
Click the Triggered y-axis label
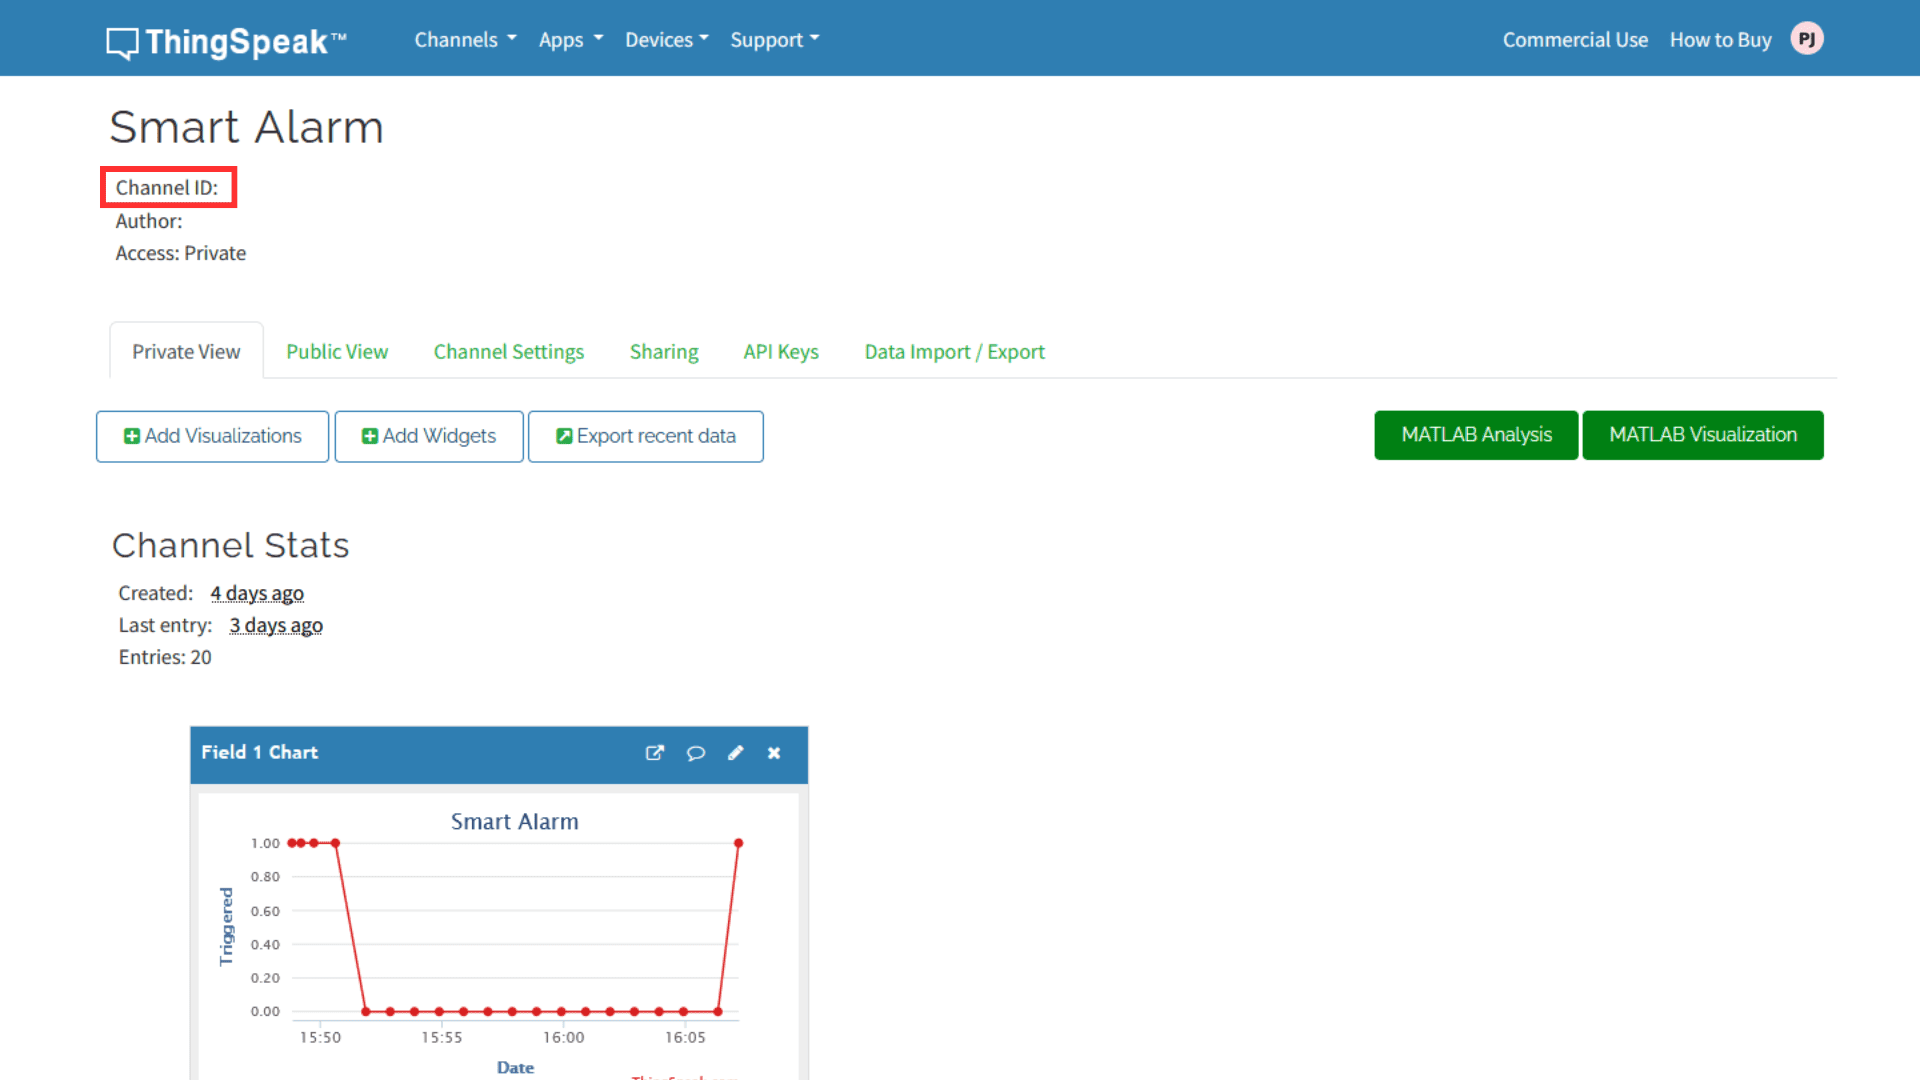click(226, 926)
